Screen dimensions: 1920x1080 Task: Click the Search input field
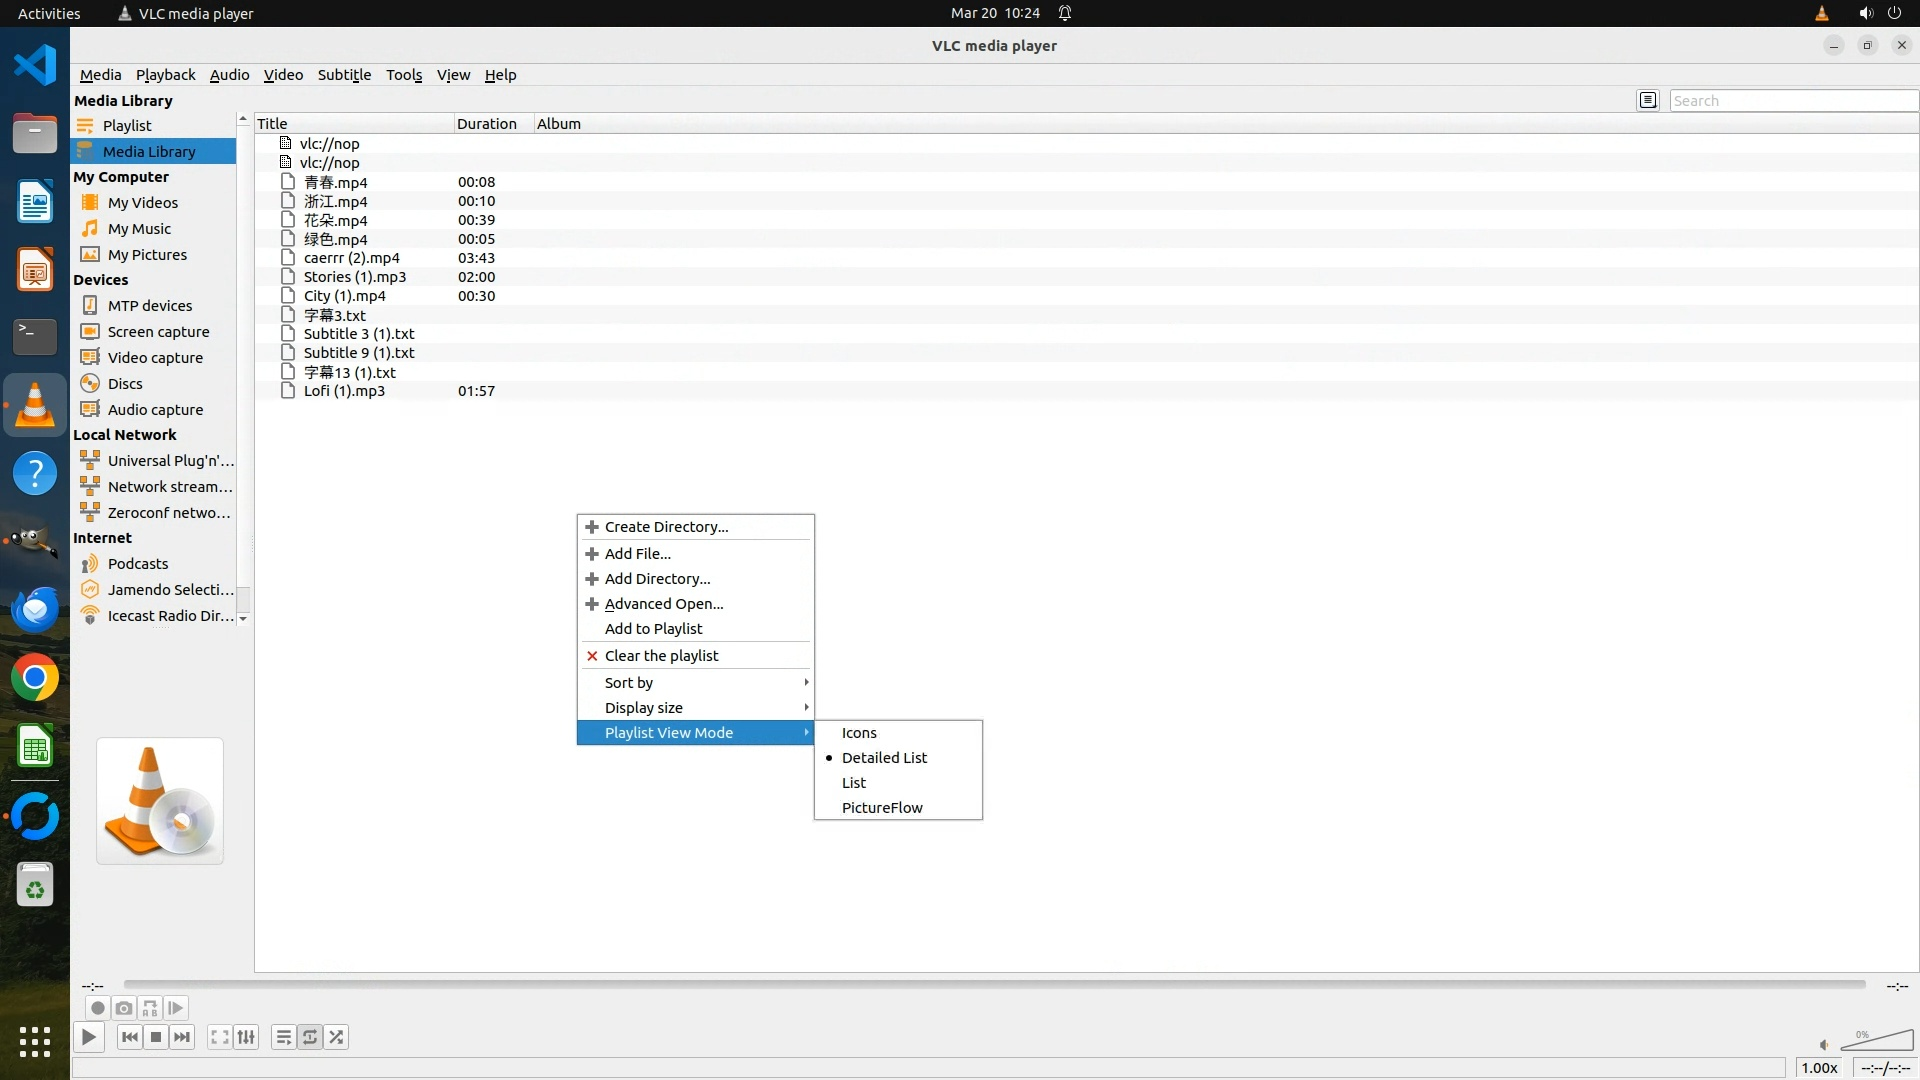(x=1792, y=101)
